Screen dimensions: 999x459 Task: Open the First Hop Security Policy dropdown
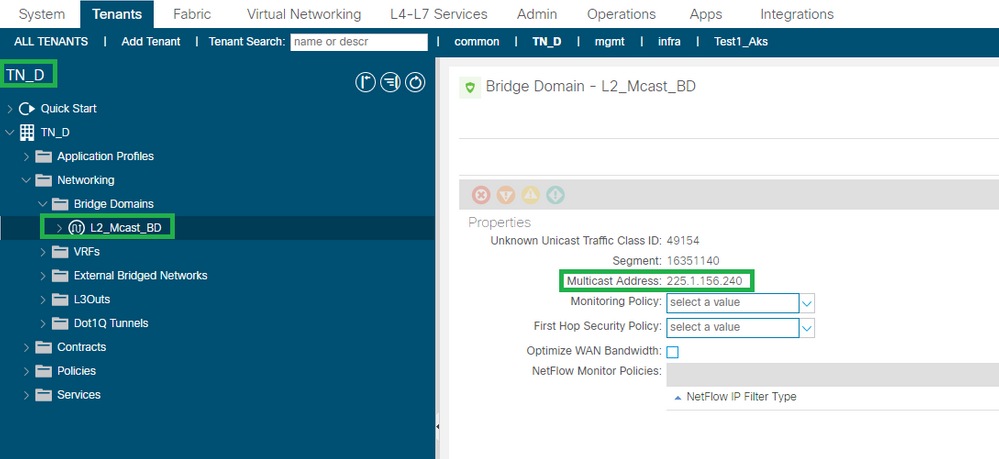click(807, 328)
